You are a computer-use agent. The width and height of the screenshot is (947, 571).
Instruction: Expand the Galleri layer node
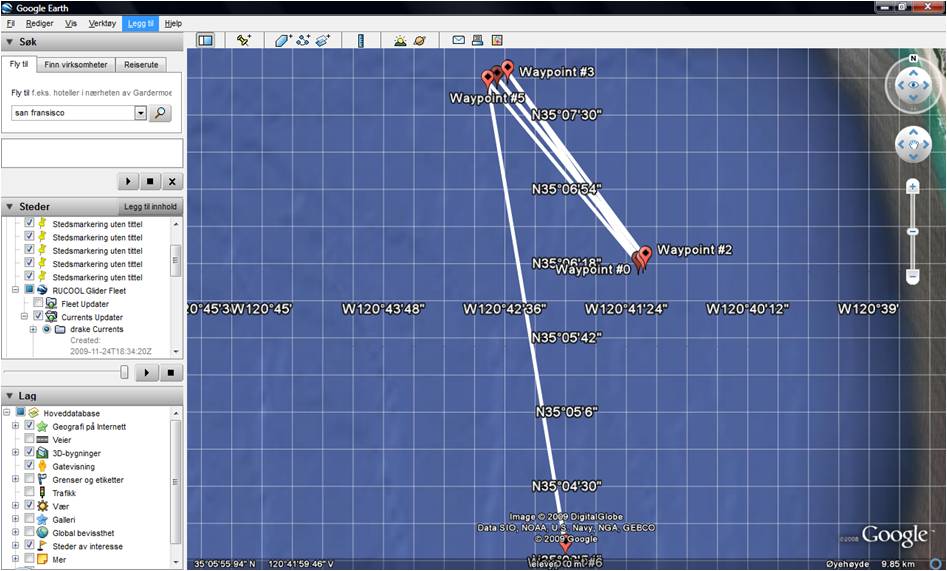pos(16,519)
